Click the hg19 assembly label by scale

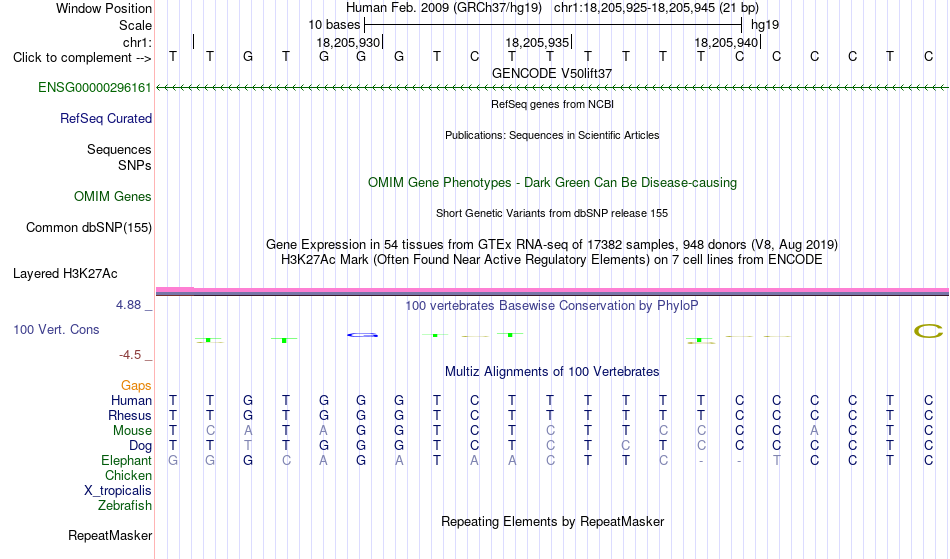(x=765, y=25)
